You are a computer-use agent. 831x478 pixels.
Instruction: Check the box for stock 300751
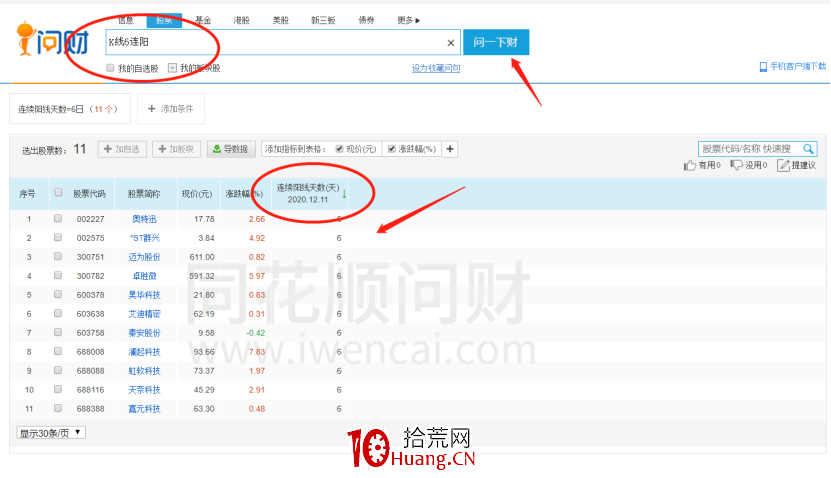click(x=58, y=256)
